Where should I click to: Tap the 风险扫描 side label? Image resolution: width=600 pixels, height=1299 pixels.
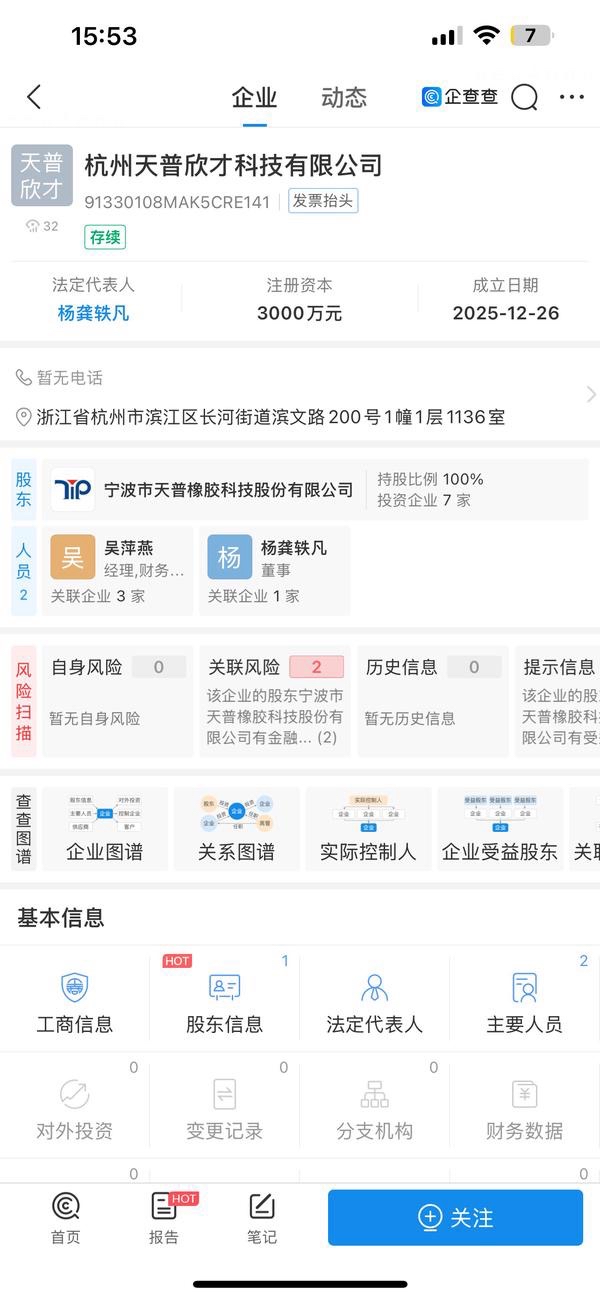(x=24, y=701)
